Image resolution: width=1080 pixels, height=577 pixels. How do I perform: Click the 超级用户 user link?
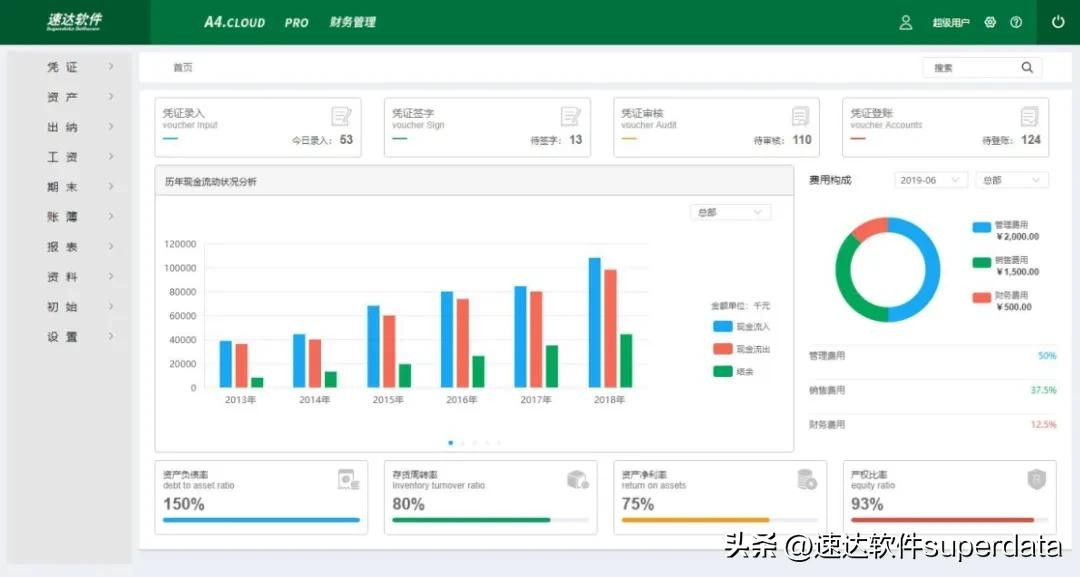[950, 22]
